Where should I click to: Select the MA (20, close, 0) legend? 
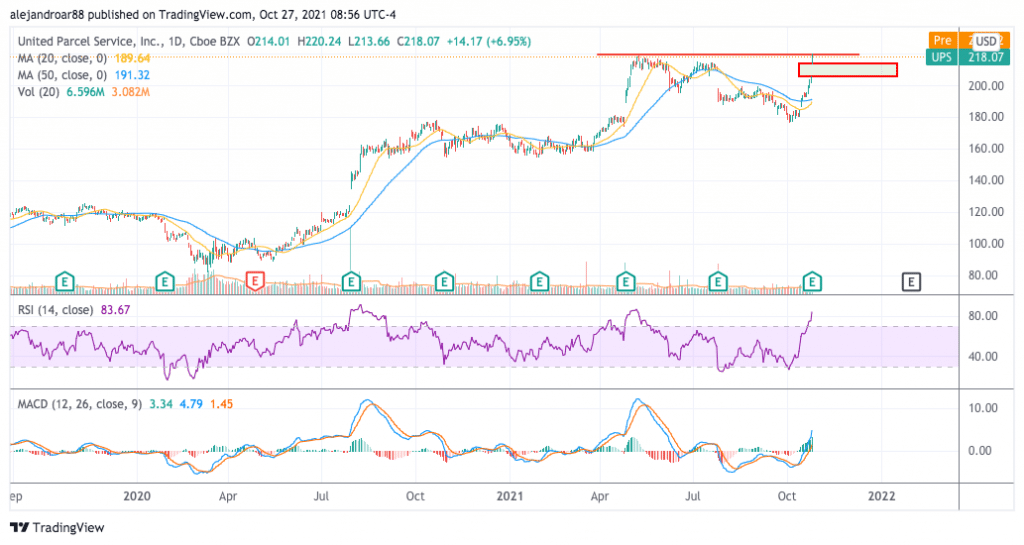(x=62, y=58)
